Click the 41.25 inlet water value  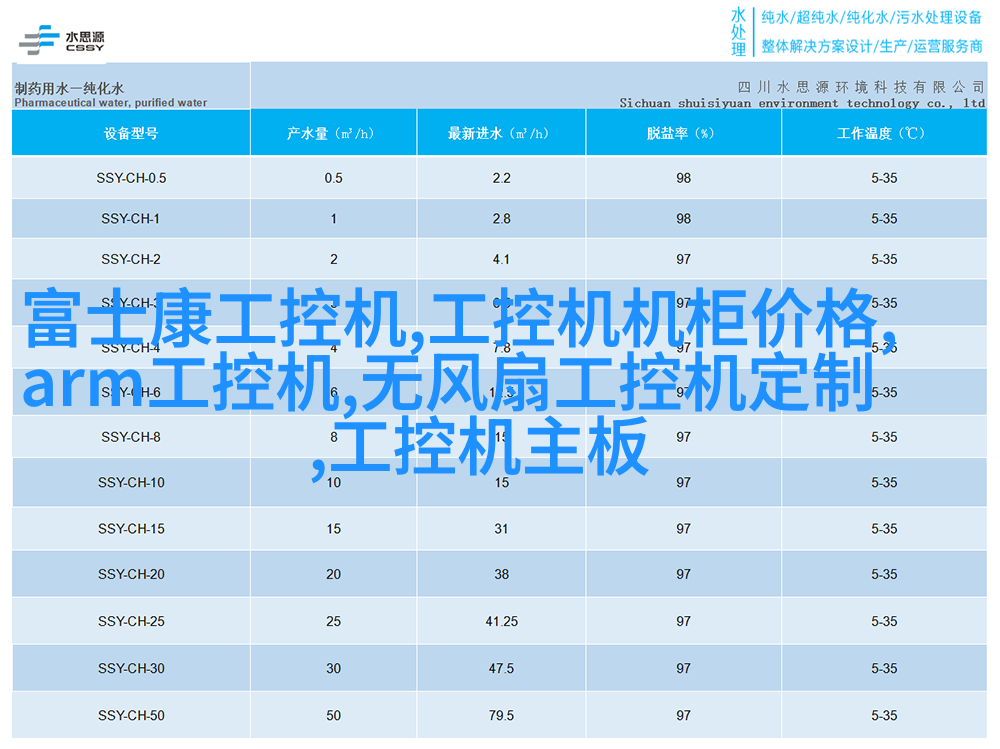[501, 621]
